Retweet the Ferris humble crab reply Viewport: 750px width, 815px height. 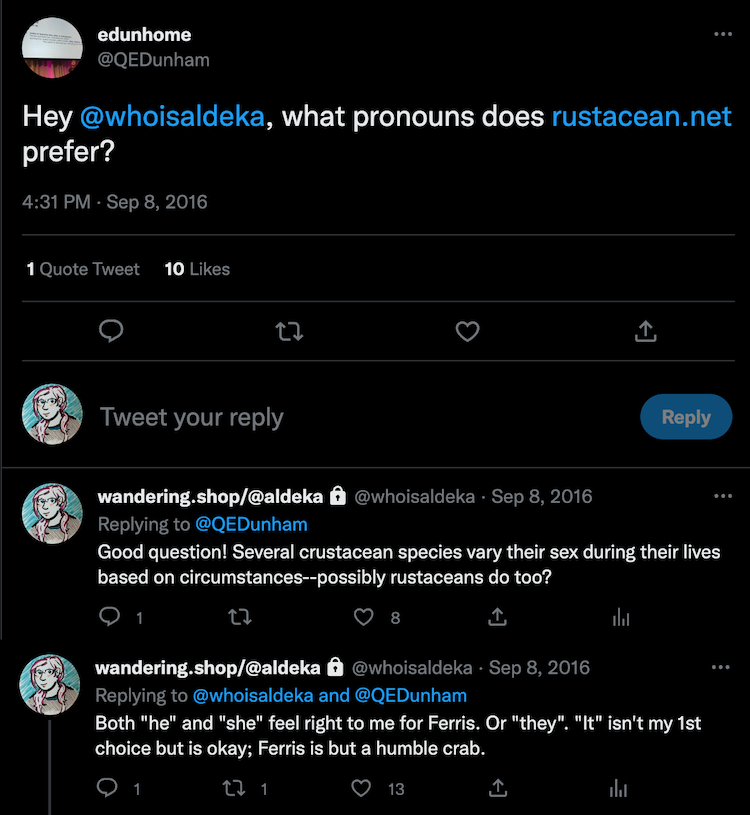(x=234, y=788)
